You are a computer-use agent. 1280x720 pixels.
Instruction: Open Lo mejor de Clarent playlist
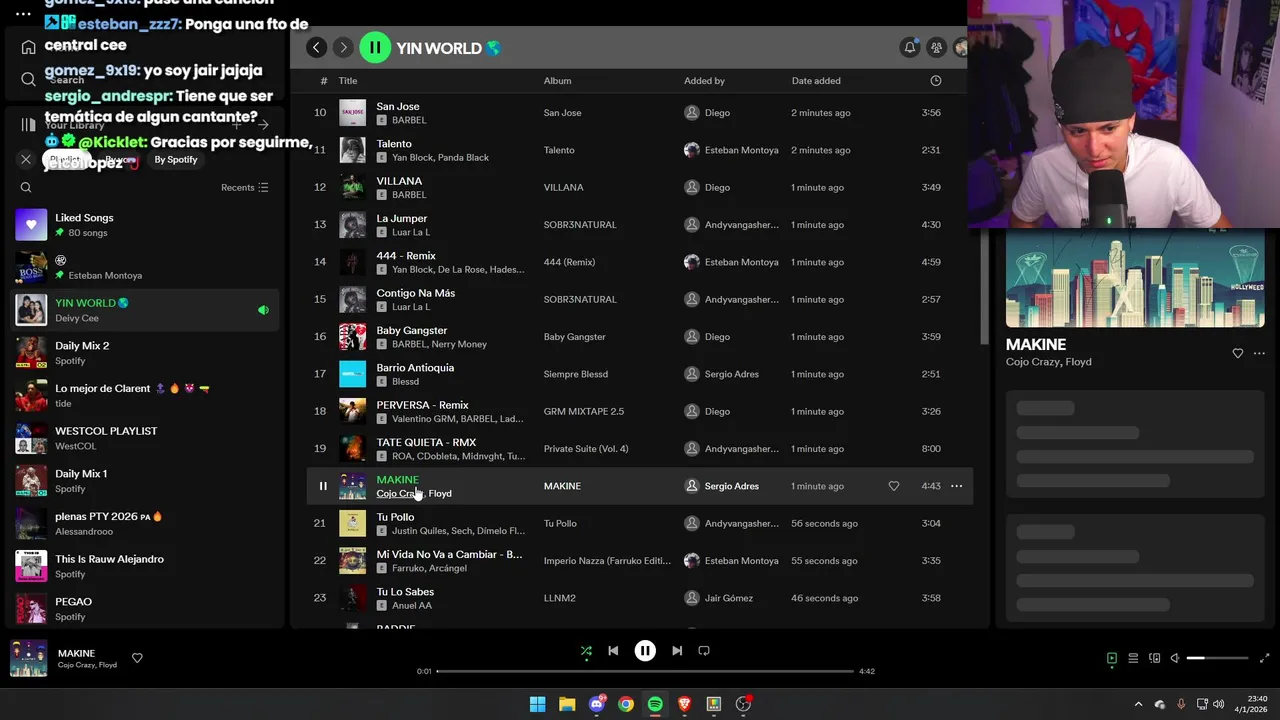[x=145, y=396]
